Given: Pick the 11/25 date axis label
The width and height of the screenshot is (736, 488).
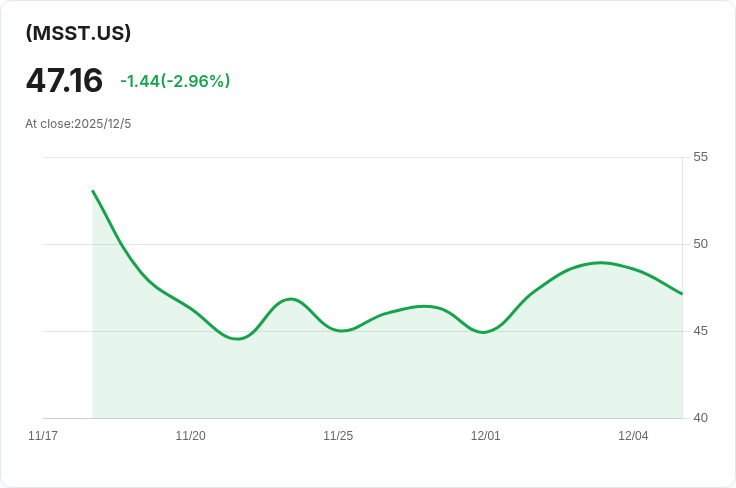Looking at the screenshot, I should (x=338, y=436).
